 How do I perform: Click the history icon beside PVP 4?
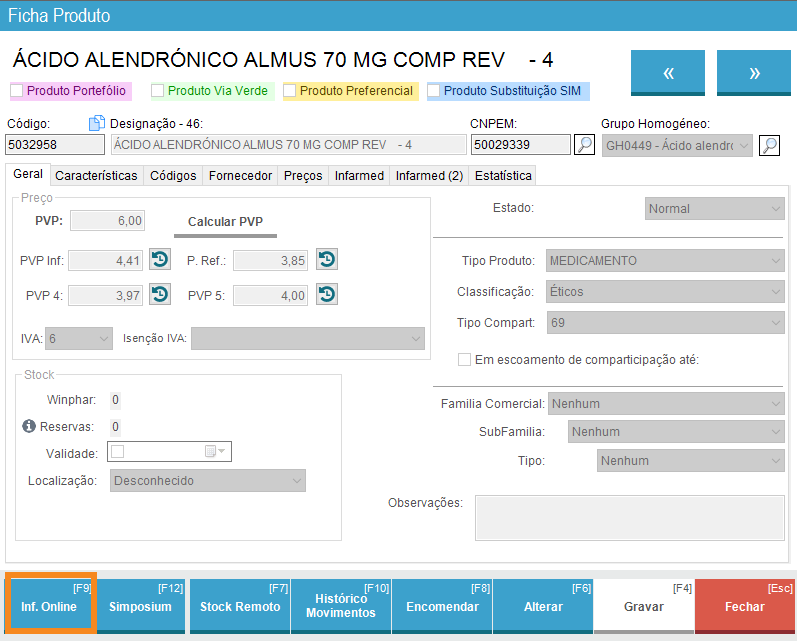pyautogui.click(x=159, y=295)
